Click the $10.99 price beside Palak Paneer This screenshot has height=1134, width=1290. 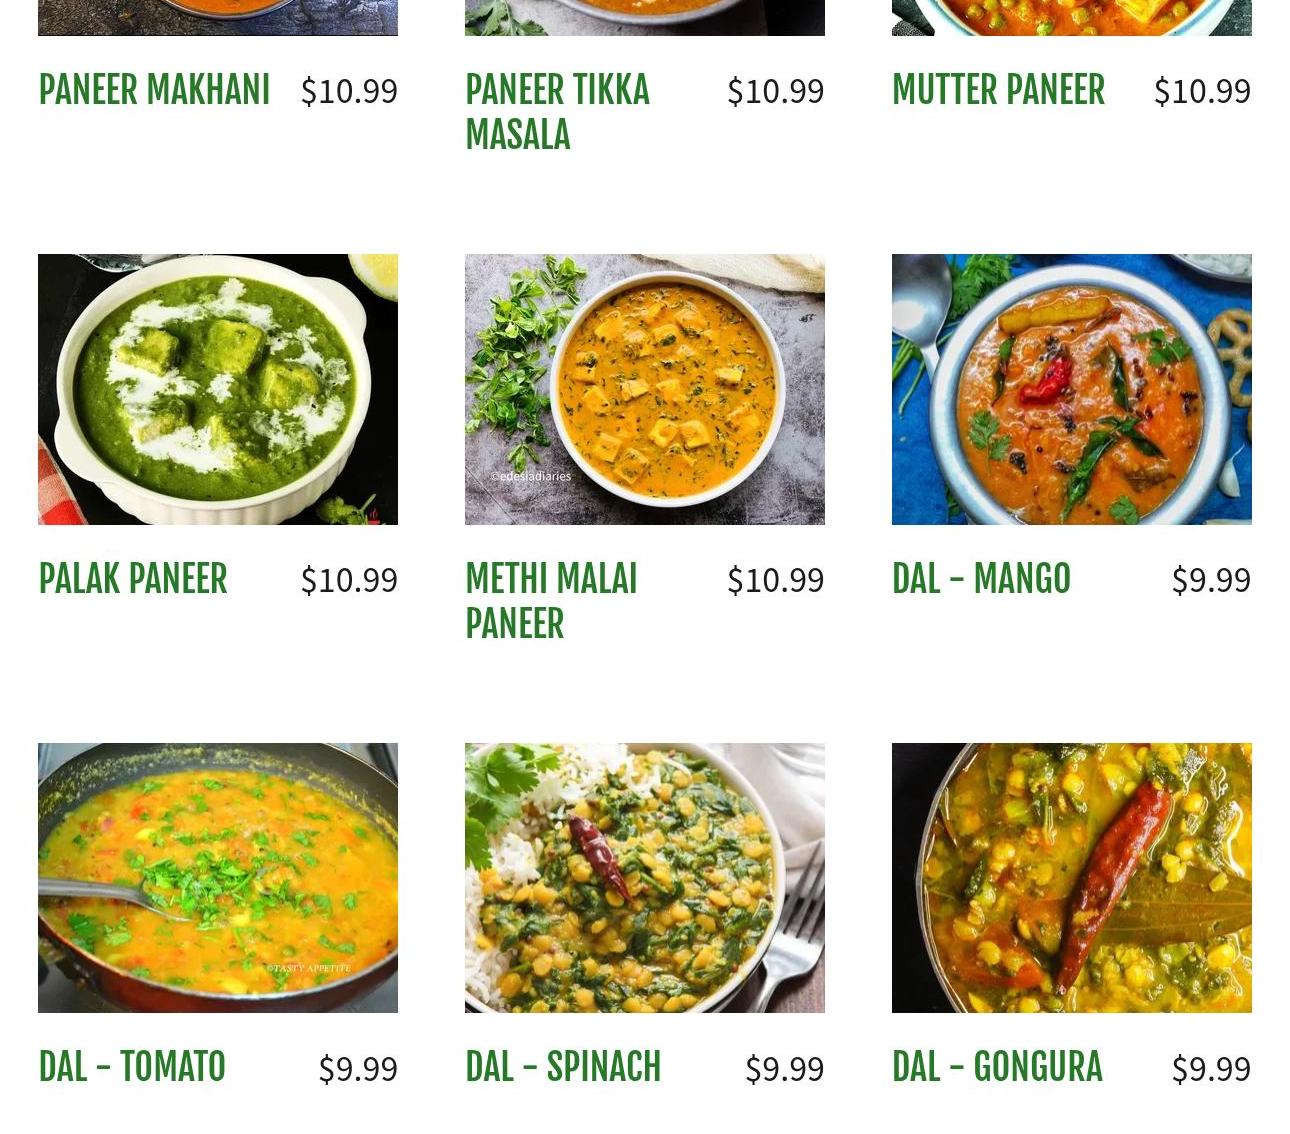click(x=349, y=580)
